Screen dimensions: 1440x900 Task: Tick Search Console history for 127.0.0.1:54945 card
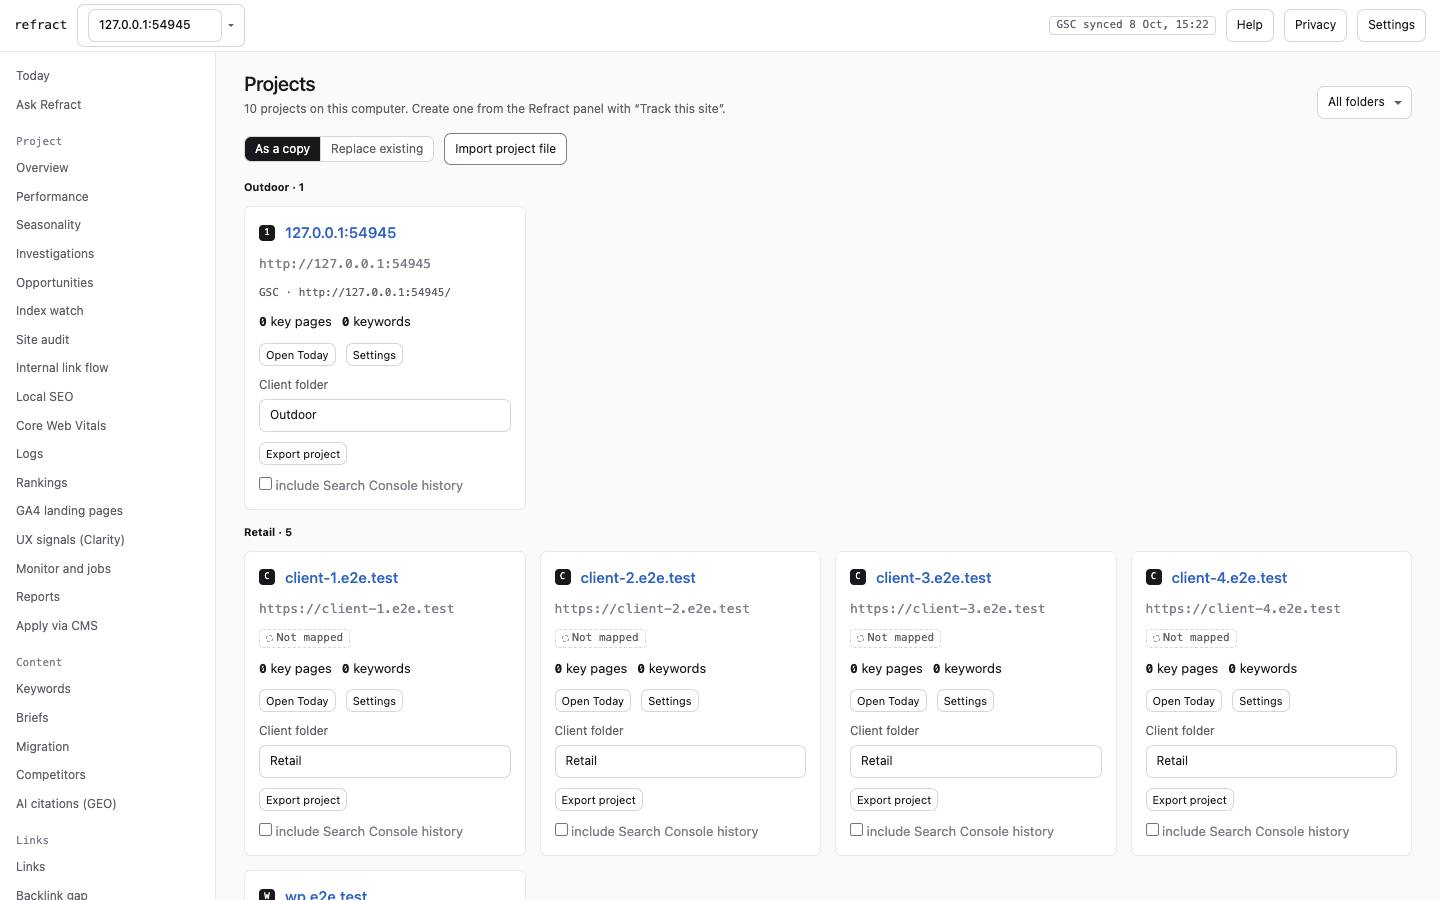click(x=266, y=484)
